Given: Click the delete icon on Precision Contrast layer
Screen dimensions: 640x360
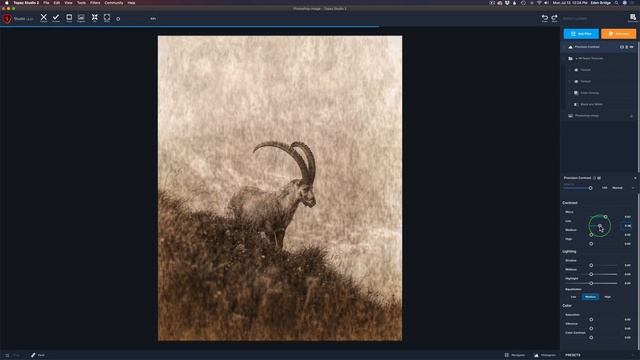Looking at the screenshot, I should coord(627,47).
